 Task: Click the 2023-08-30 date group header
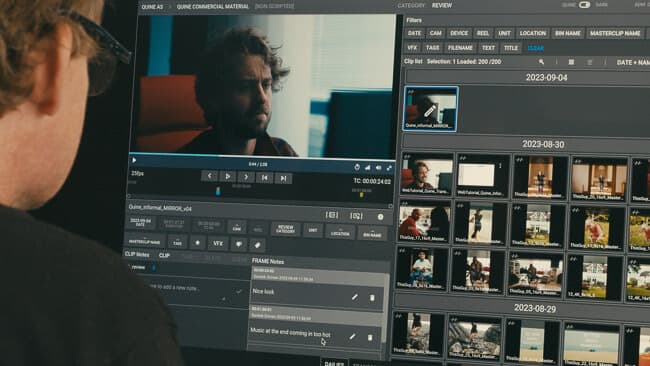point(527,144)
